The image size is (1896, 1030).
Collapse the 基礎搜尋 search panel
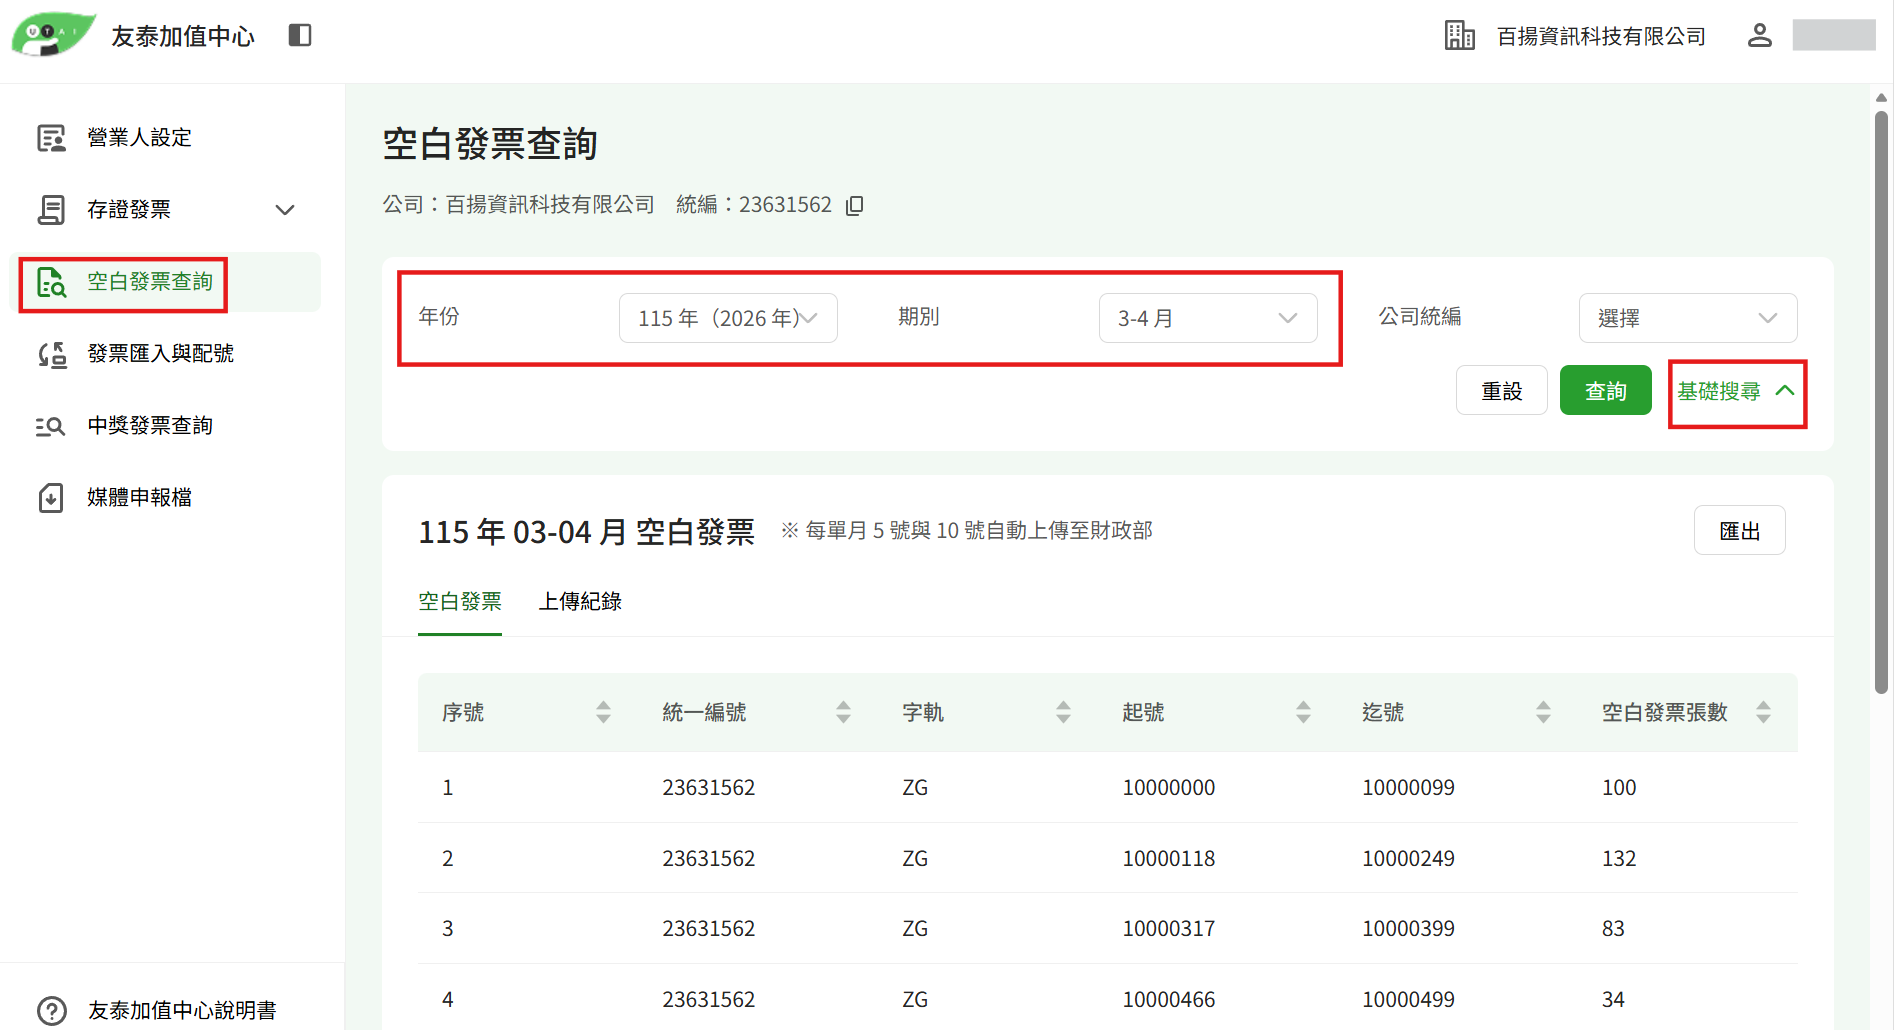point(1736,392)
